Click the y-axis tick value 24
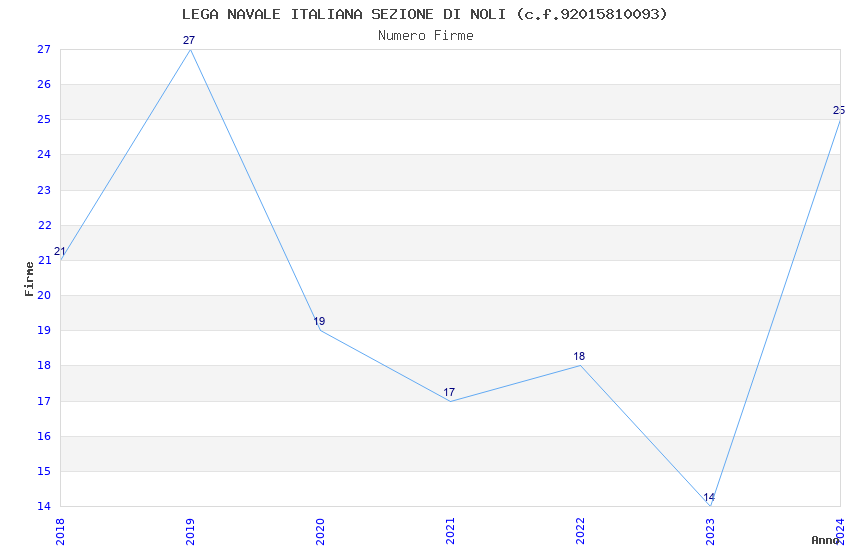Screen dimensions: 850x550 (44, 154)
